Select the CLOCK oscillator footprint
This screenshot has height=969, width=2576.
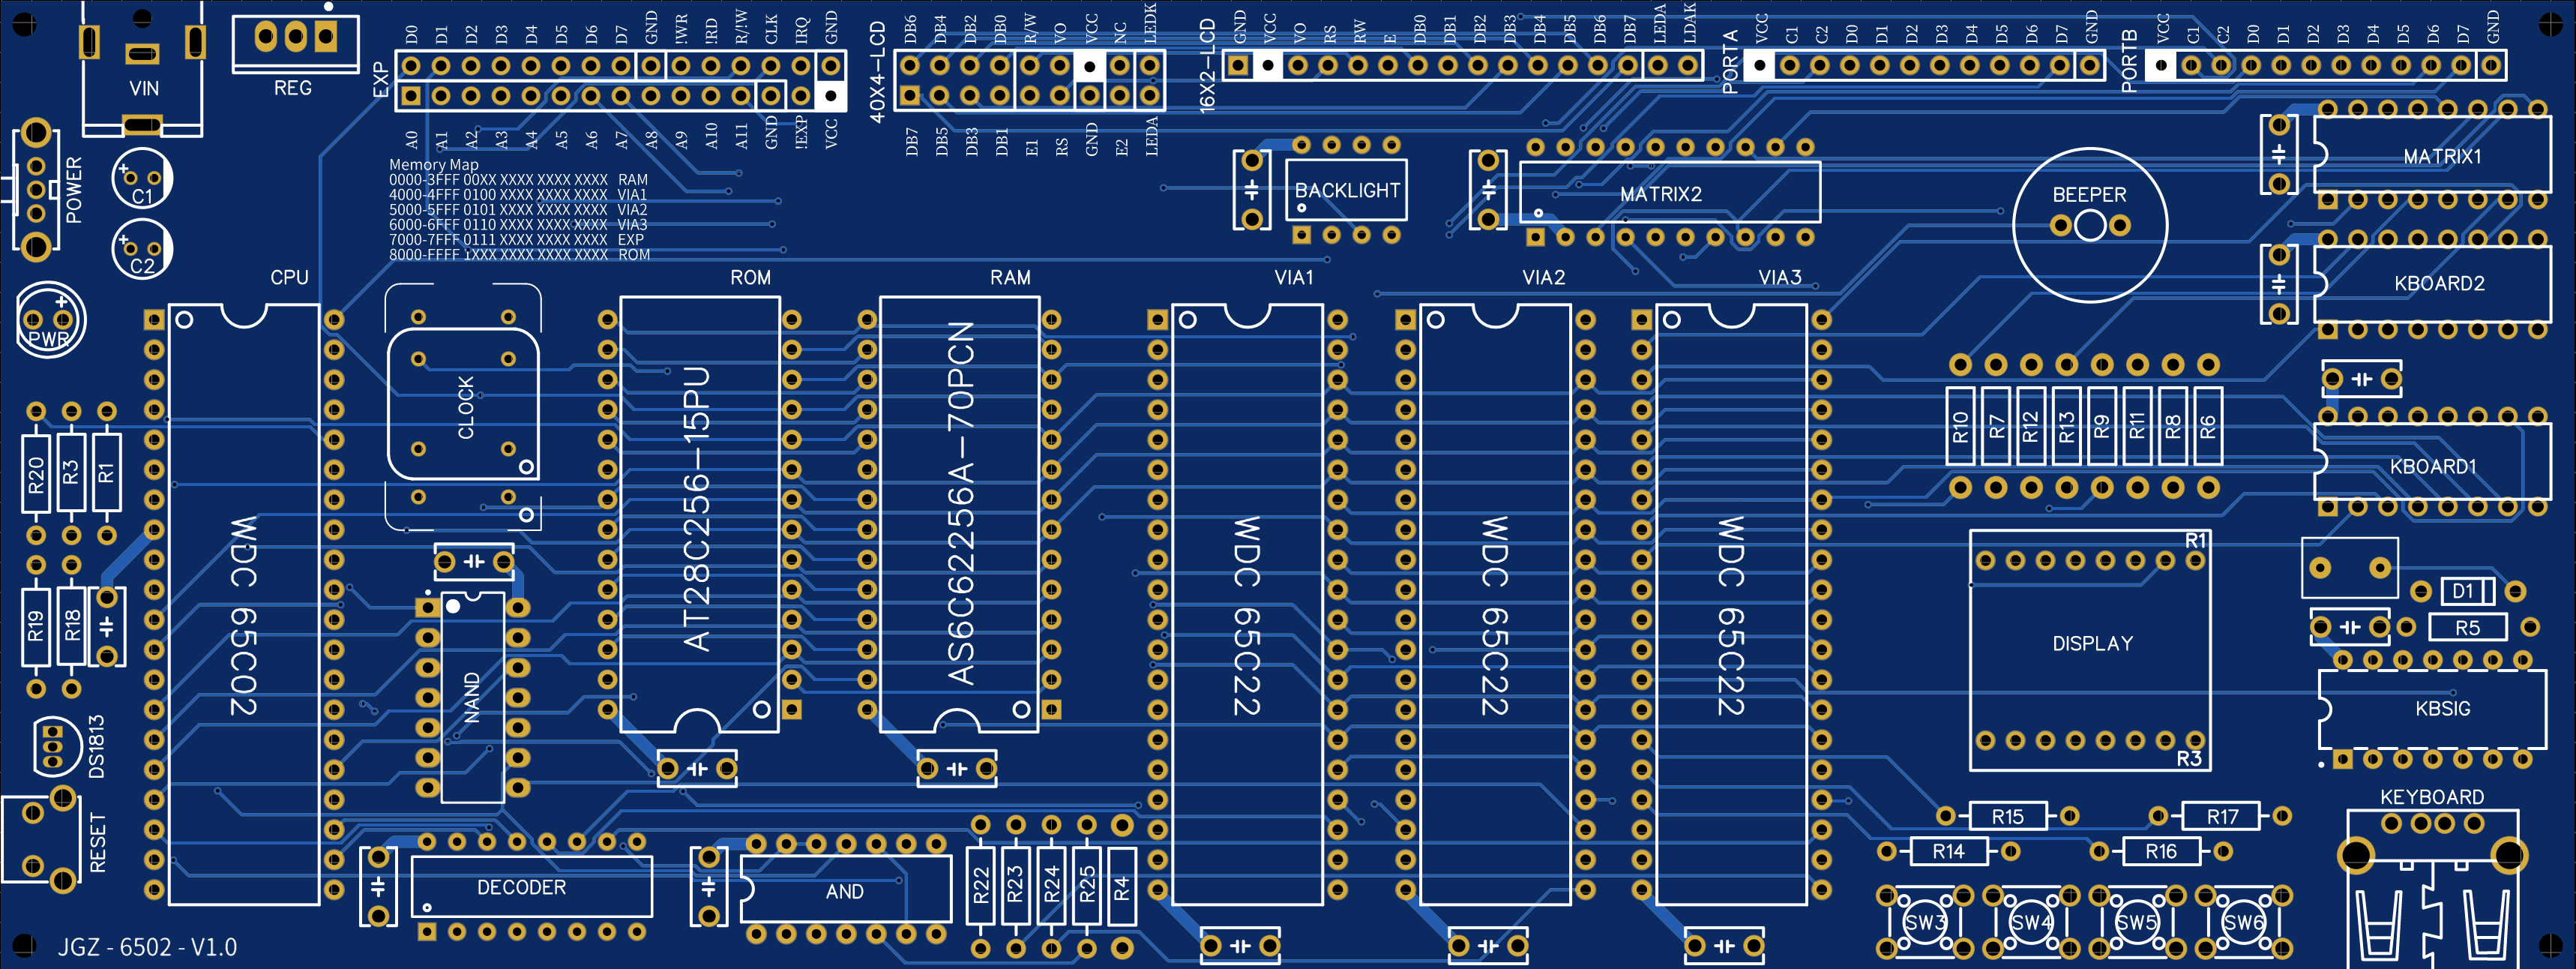tap(464, 406)
